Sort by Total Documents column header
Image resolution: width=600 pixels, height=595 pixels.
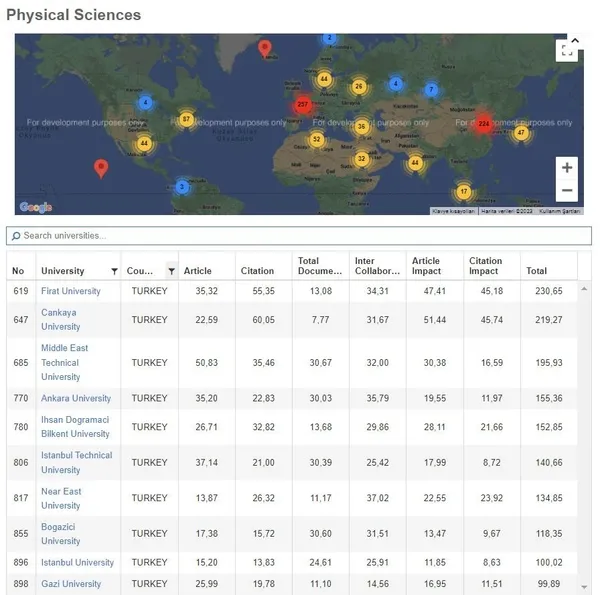[x=320, y=266]
